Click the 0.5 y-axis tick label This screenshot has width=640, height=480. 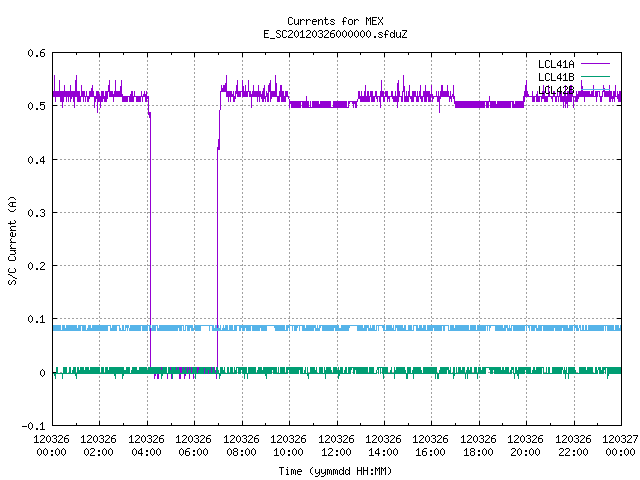coord(36,106)
